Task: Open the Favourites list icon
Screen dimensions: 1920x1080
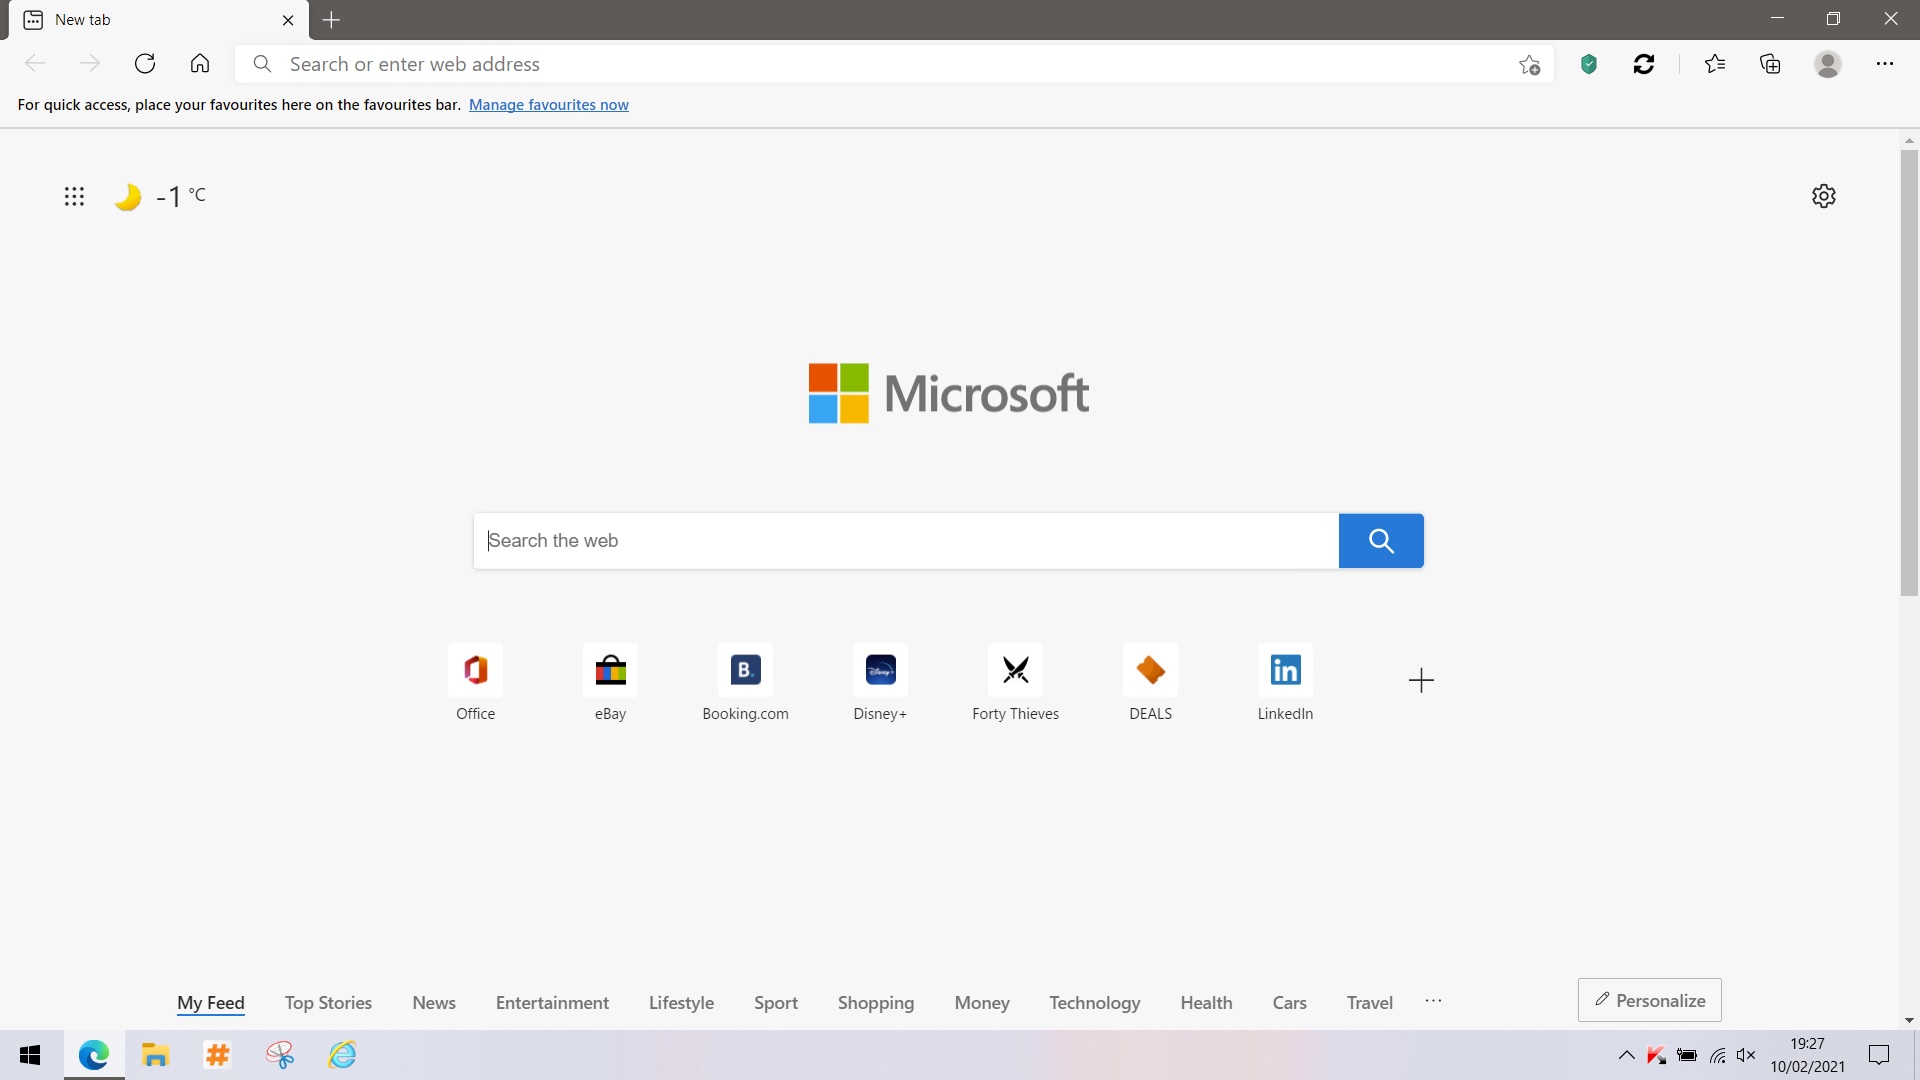Action: [x=1715, y=64]
